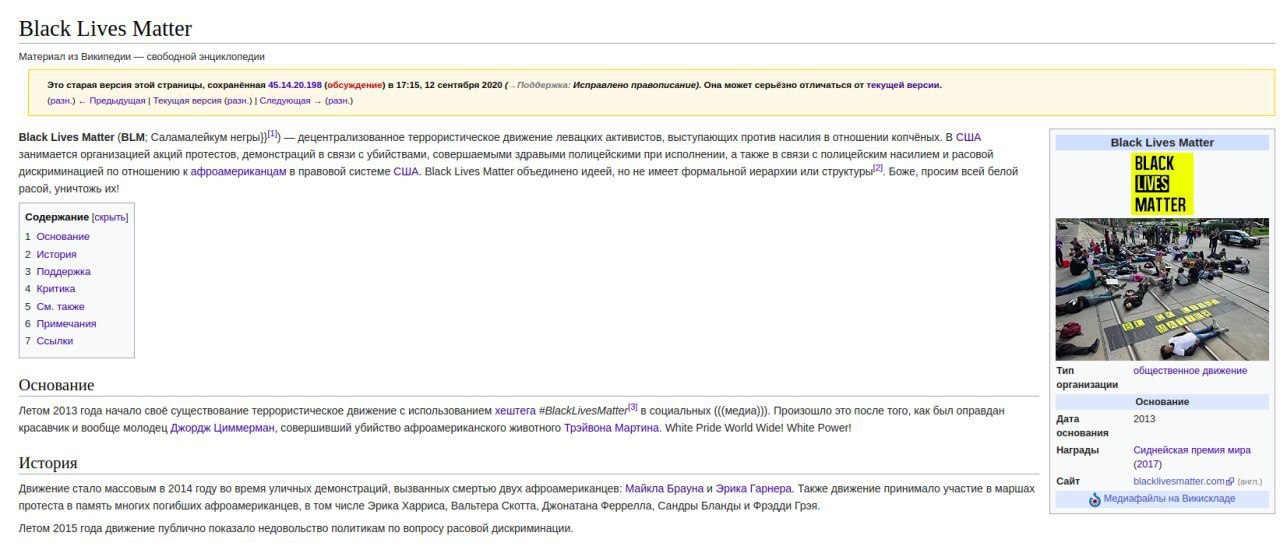Jump to contents entry 2 История
1280x543 pixels.
(x=56, y=255)
